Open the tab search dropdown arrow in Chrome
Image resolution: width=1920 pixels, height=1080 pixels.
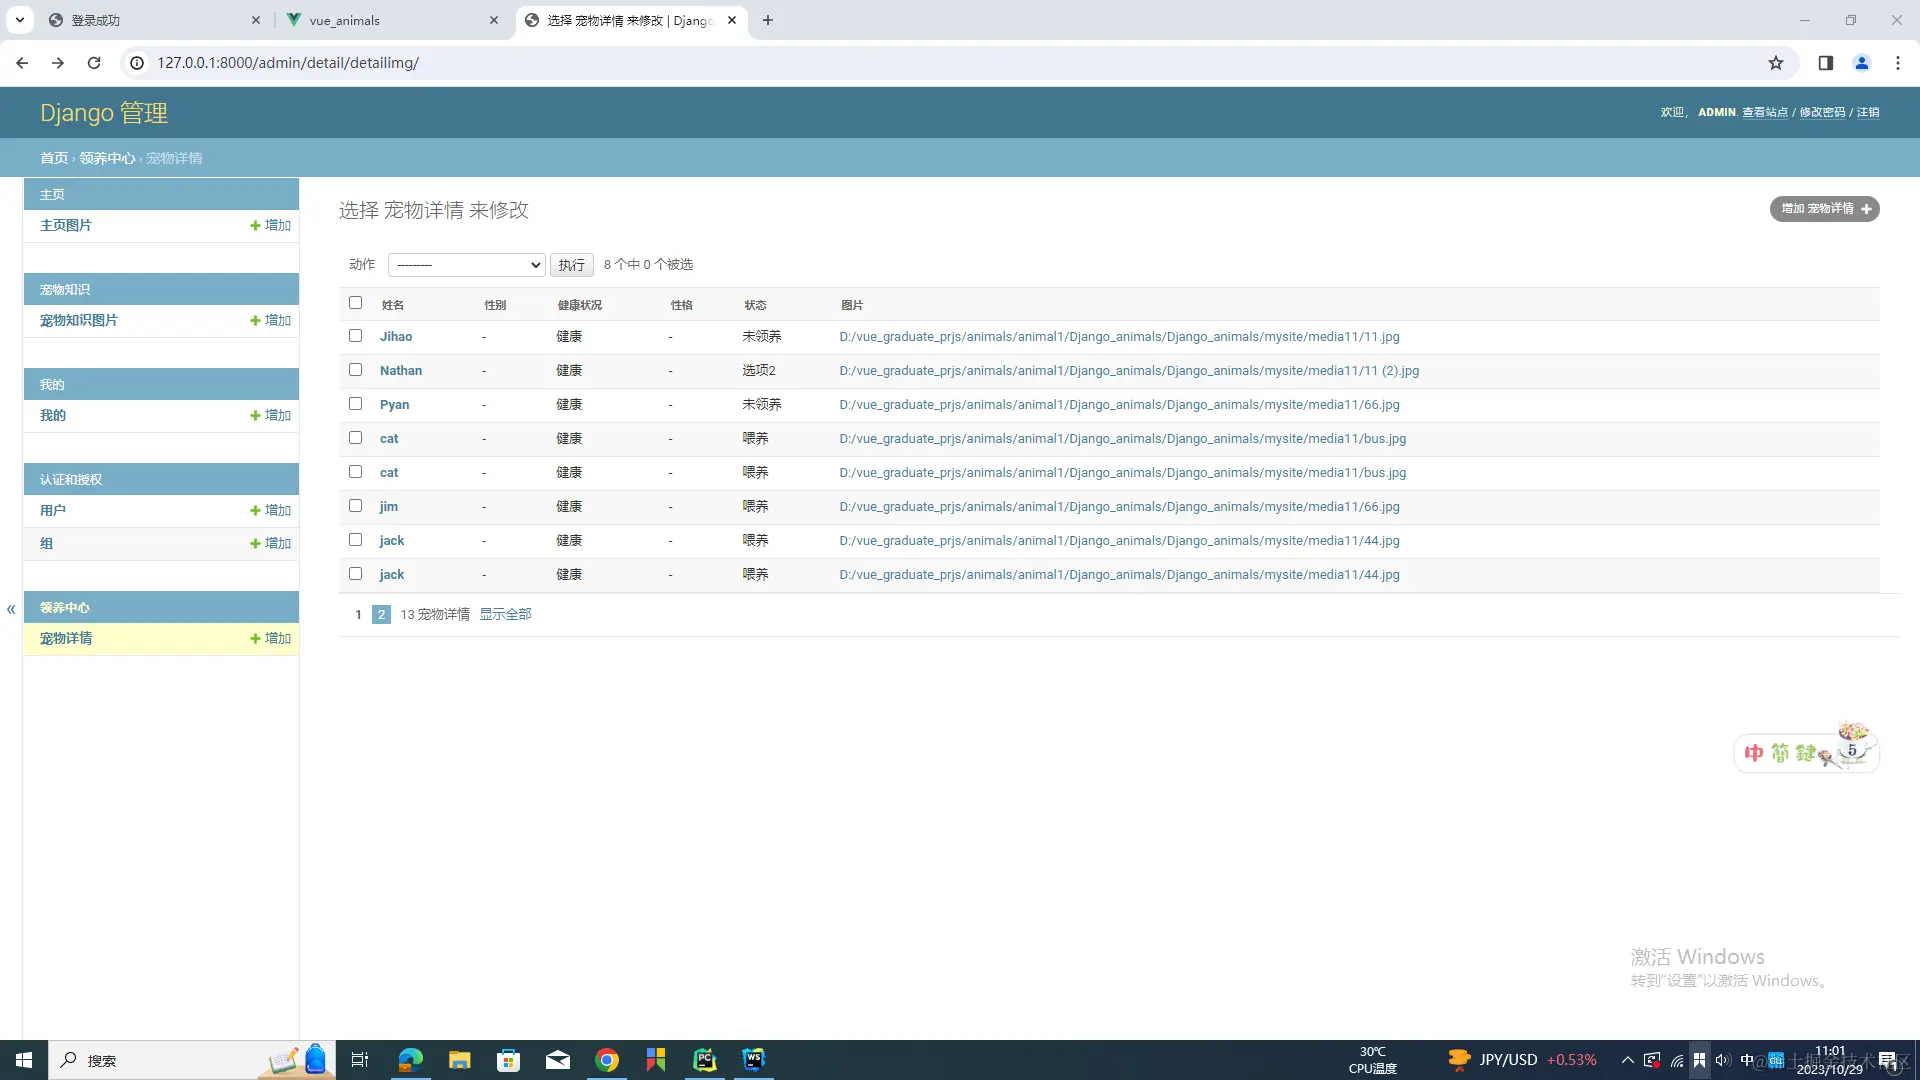pos(19,20)
